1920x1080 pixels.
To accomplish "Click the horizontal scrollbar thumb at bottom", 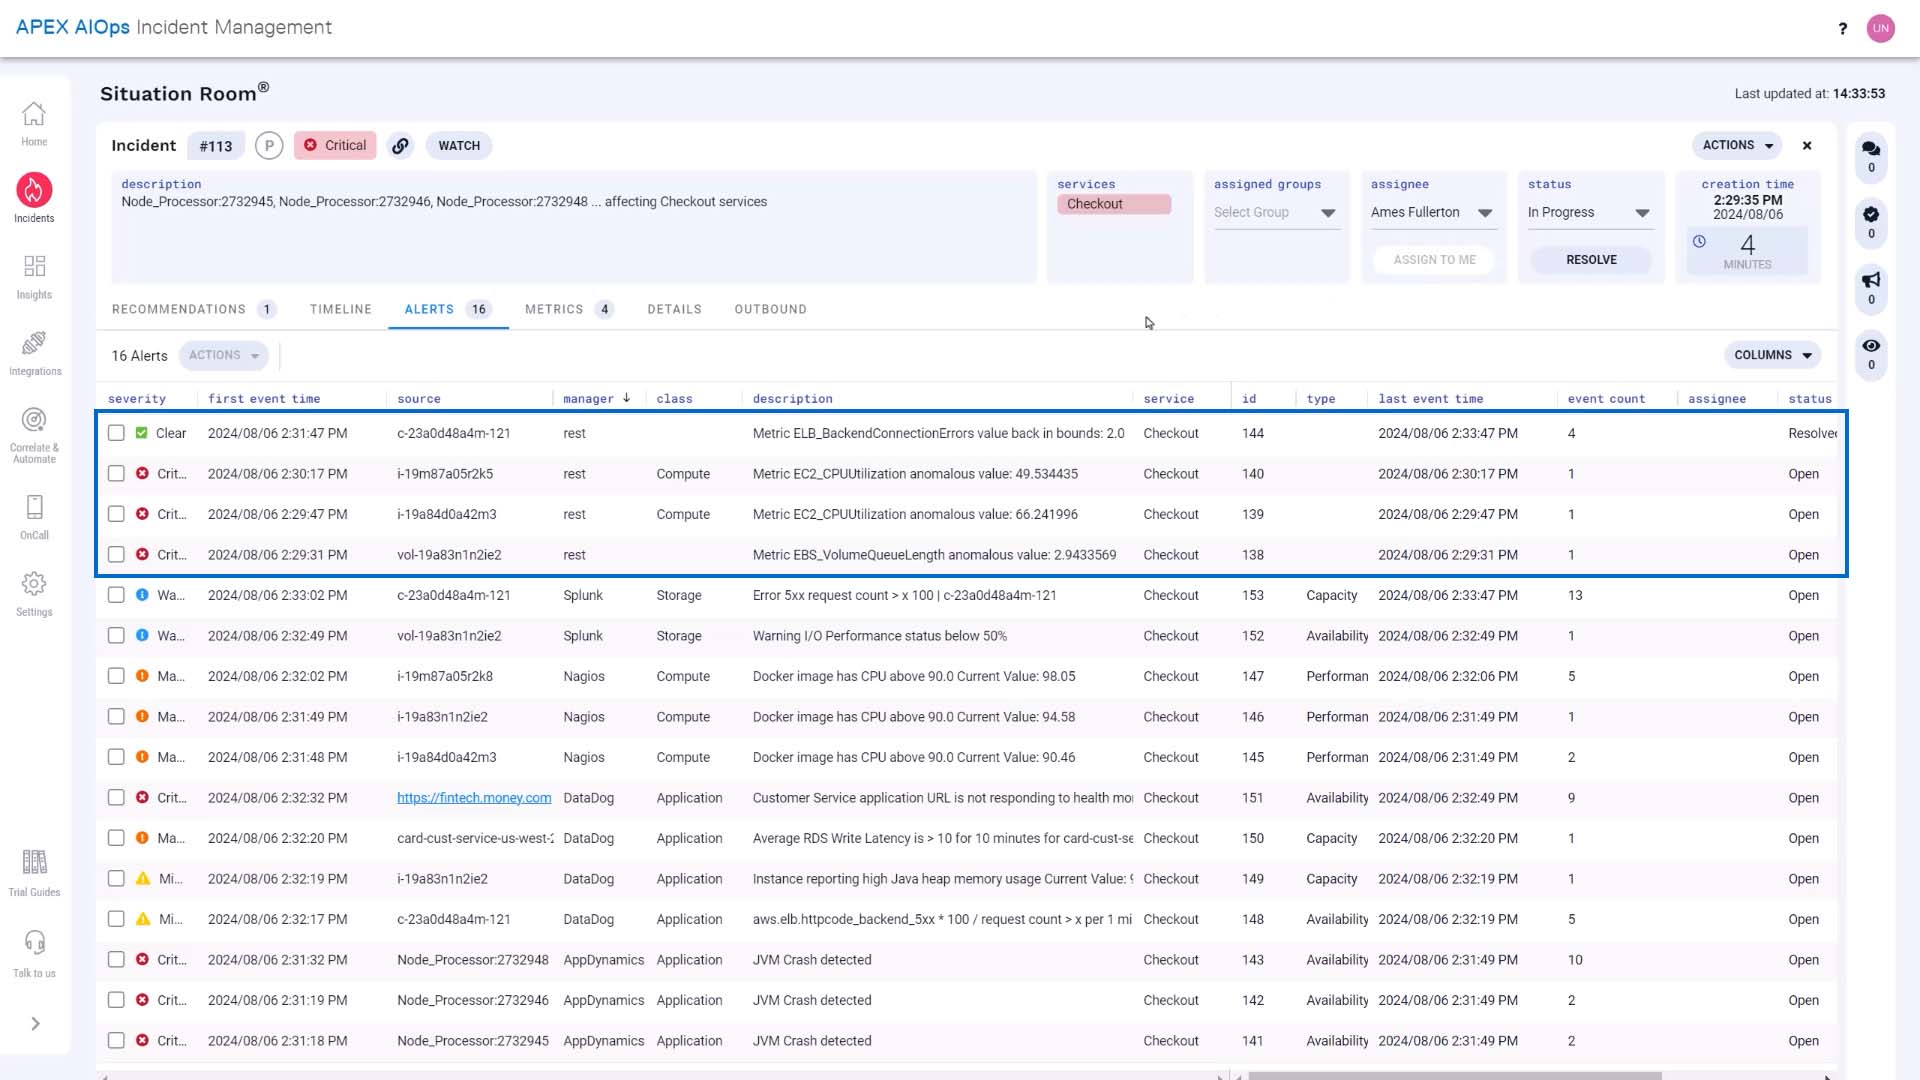I will pos(1455,1076).
